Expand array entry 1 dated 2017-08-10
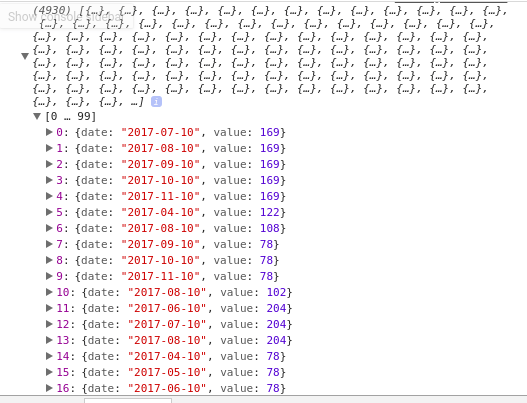527x403 pixels. tap(49, 148)
